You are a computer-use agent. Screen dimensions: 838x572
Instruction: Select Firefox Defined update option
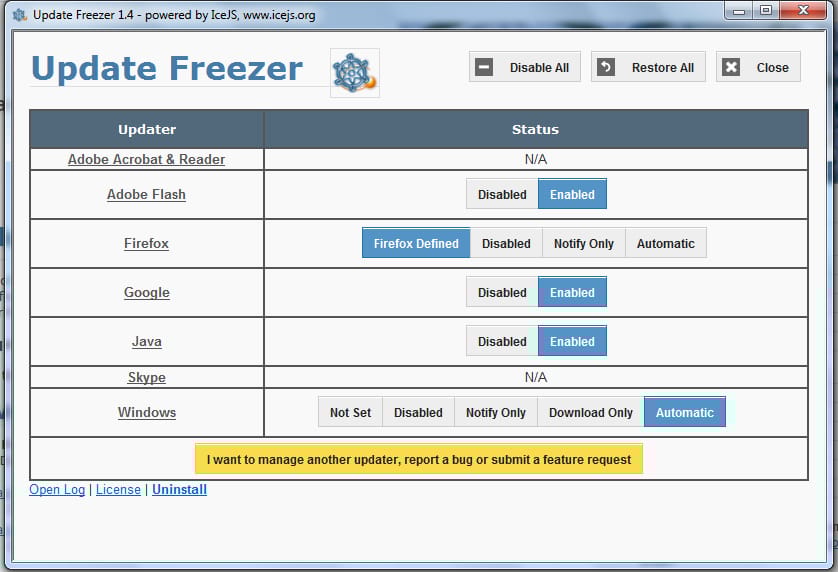pyautogui.click(x=416, y=244)
